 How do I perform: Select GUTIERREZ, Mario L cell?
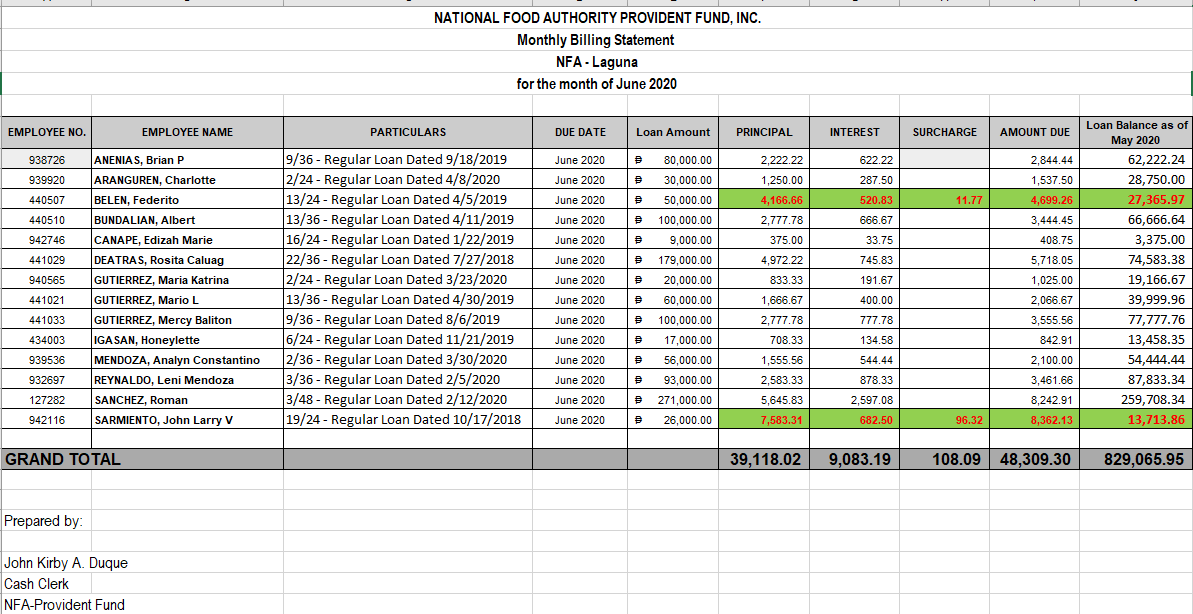(x=187, y=300)
